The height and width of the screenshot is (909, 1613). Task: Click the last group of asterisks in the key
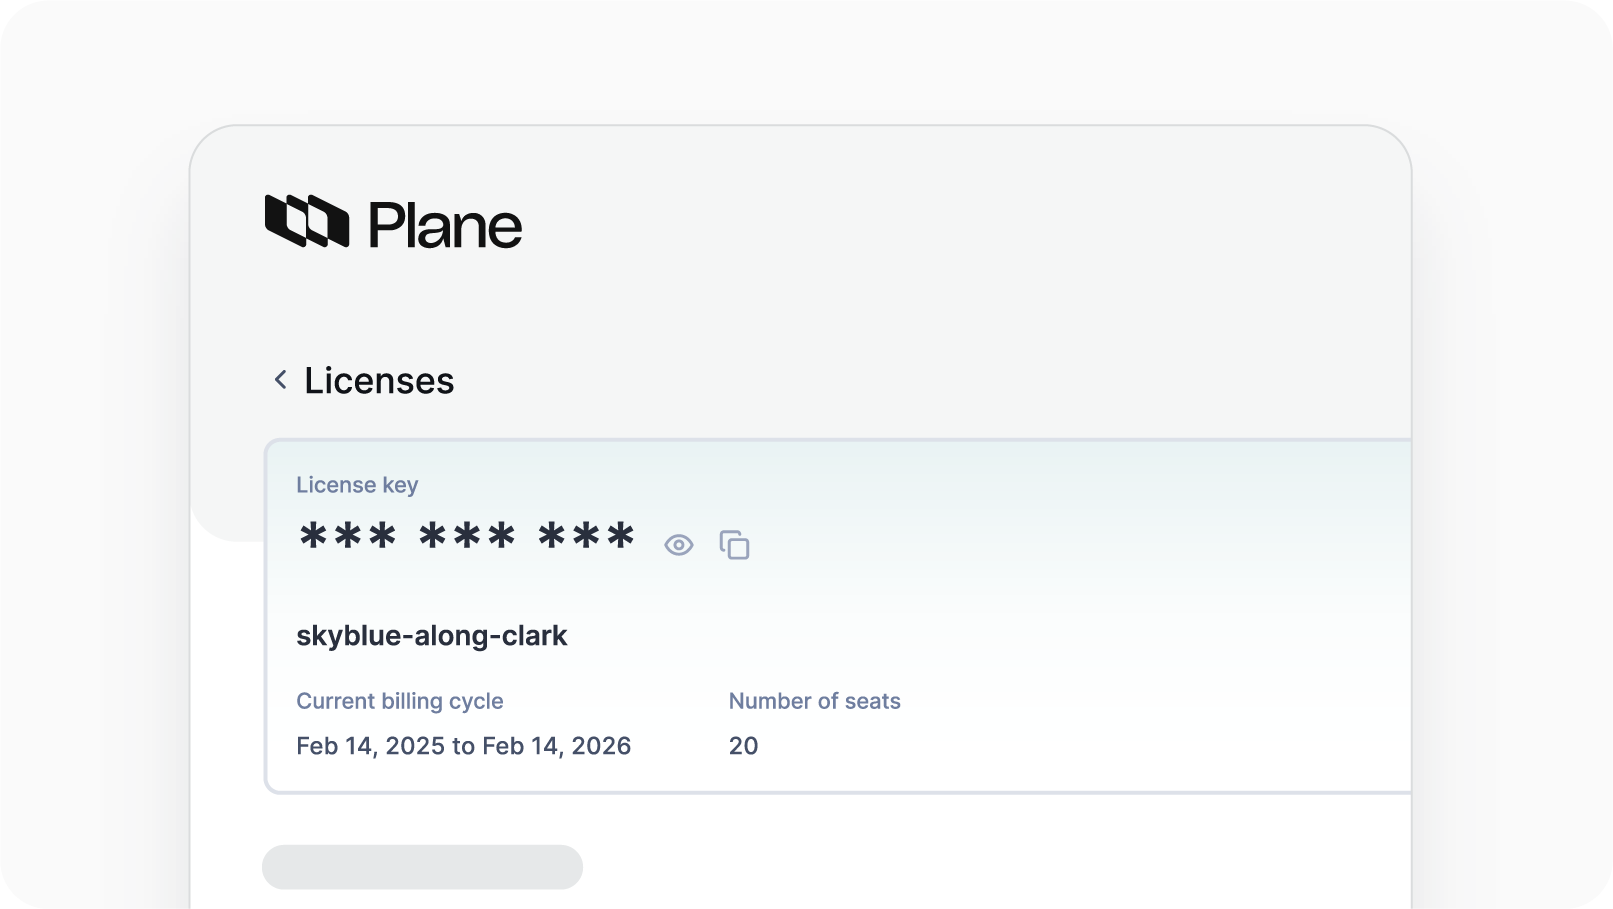[x=586, y=537]
